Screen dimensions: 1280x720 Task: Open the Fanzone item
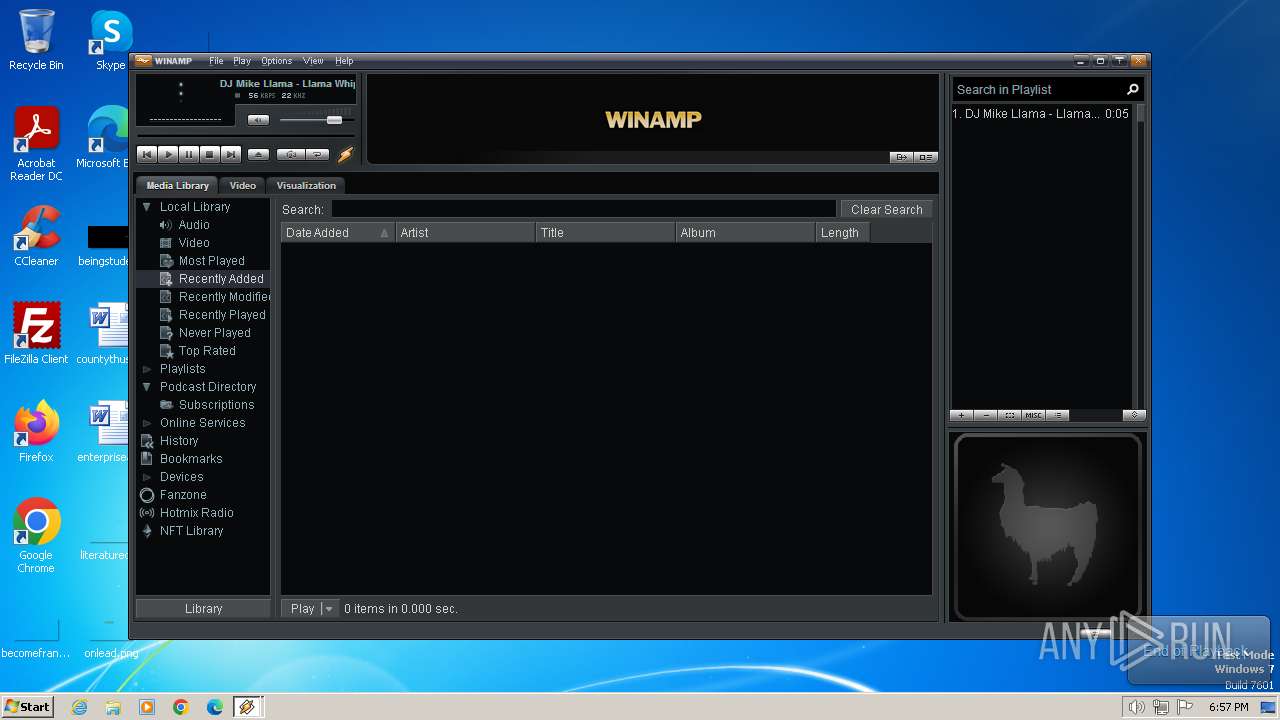coord(183,495)
